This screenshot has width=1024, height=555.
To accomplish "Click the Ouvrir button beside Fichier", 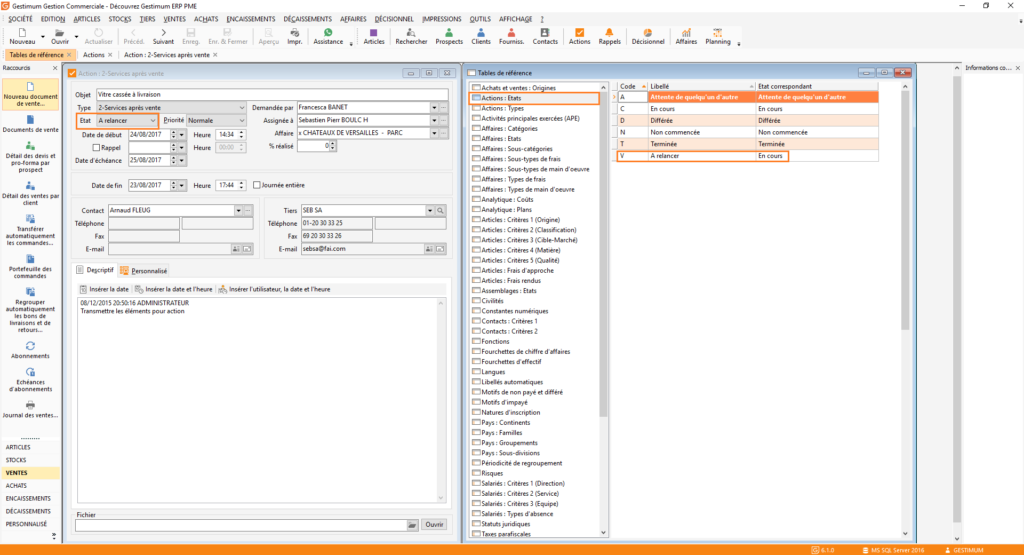I will tap(434, 525).
